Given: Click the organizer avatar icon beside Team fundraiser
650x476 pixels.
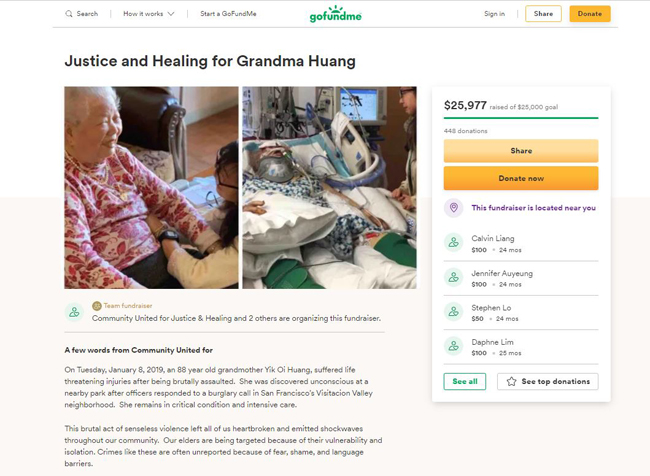Looking at the screenshot, I should [74, 312].
